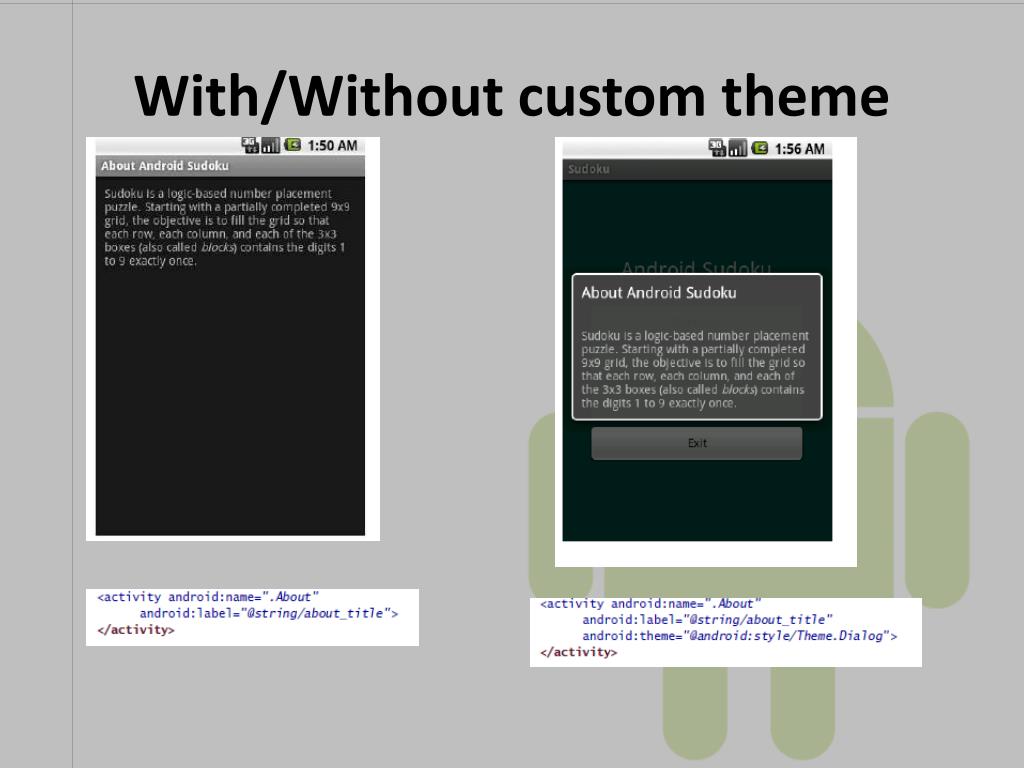Image resolution: width=1024 pixels, height=768 pixels.
Task: Click the battery icon beside 1:56 AM
Action: pyautogui.click(x=760, y=148)
